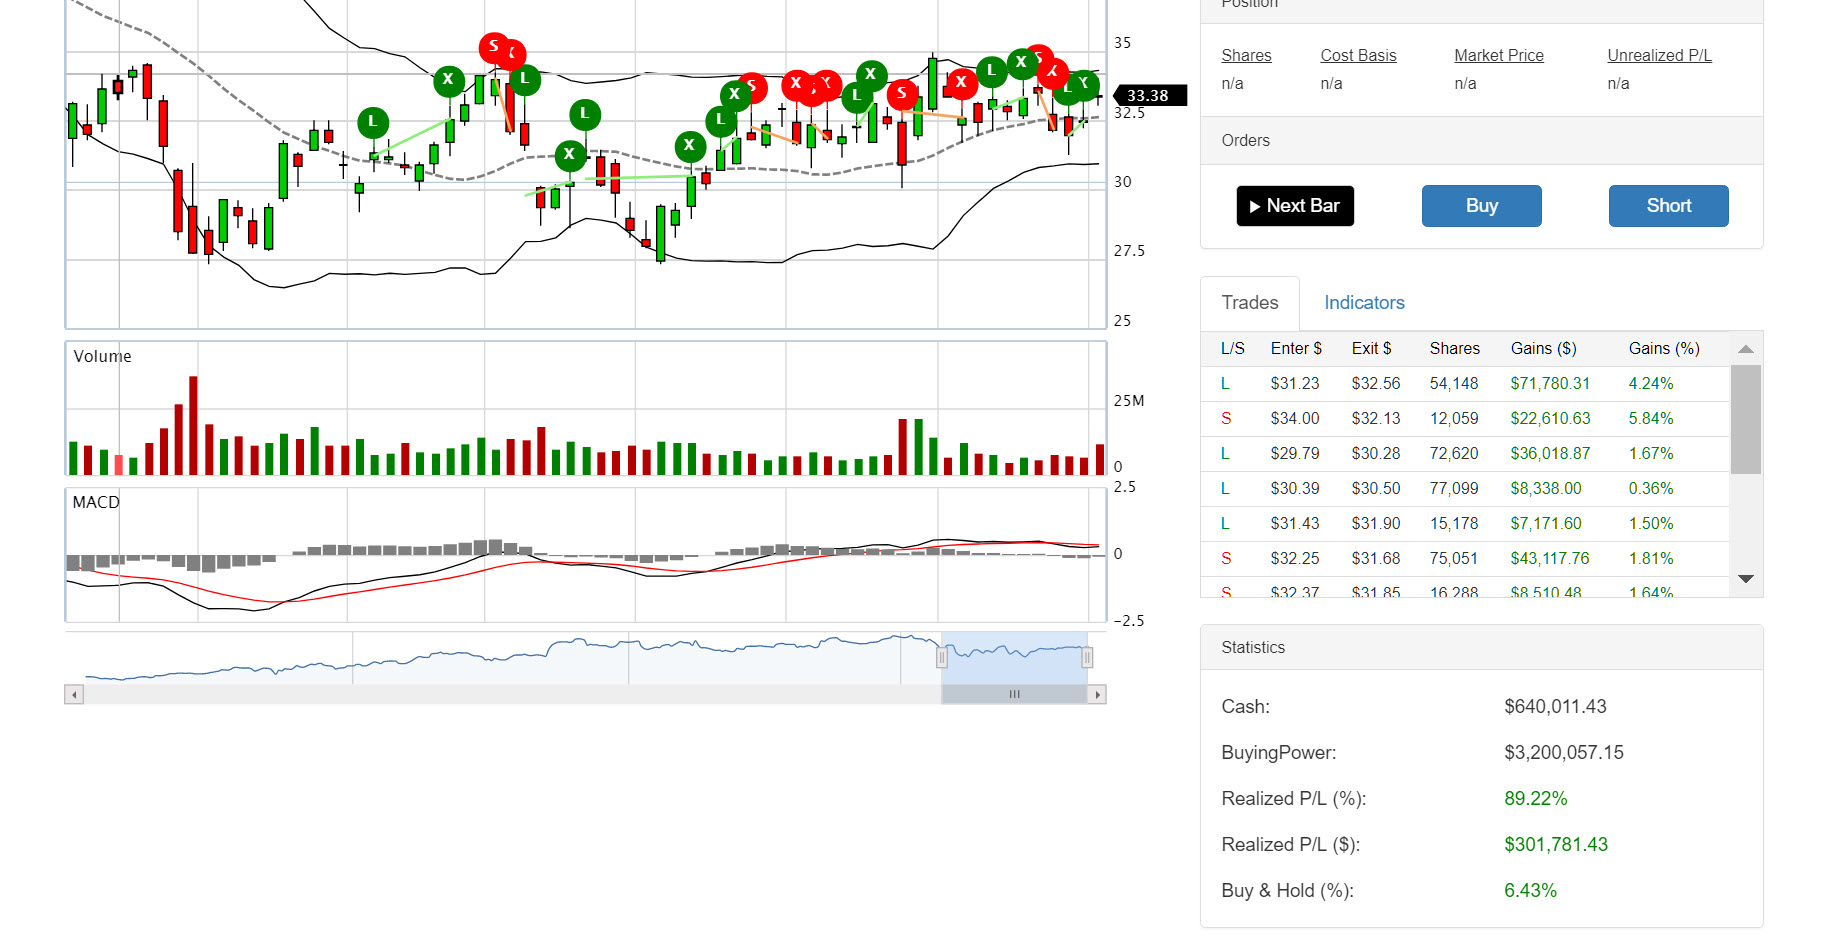The width and height of the screenshot is (1832, 948).
Task: Select the 72,620 shares cell
Action: coord(1454,454)
